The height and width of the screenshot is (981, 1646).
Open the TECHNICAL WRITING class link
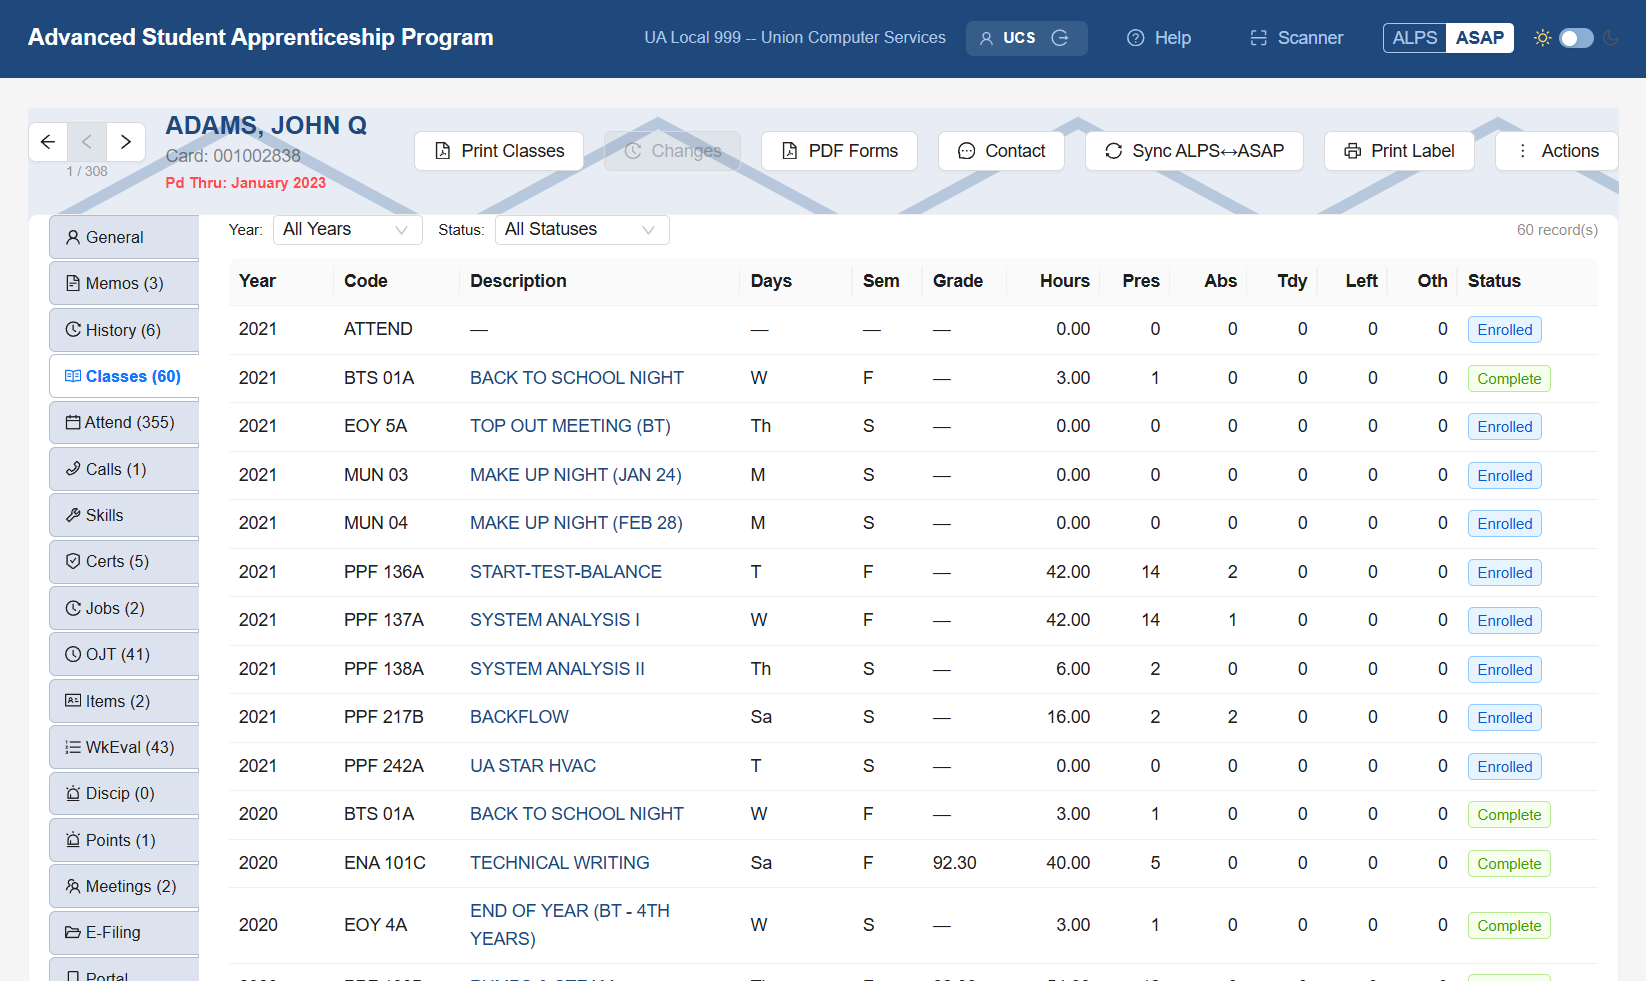[x=560, y=863]
